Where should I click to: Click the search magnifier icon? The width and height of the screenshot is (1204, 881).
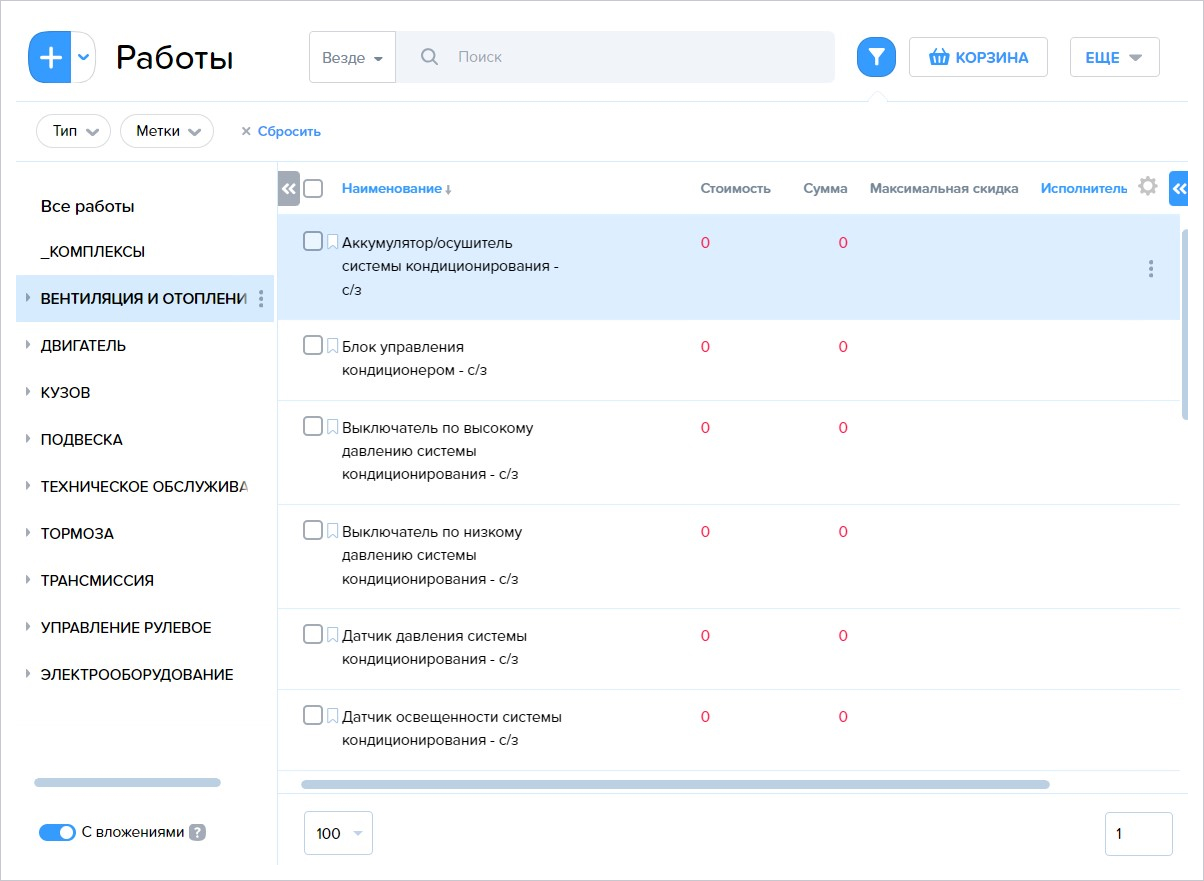(x=430, y=57)
